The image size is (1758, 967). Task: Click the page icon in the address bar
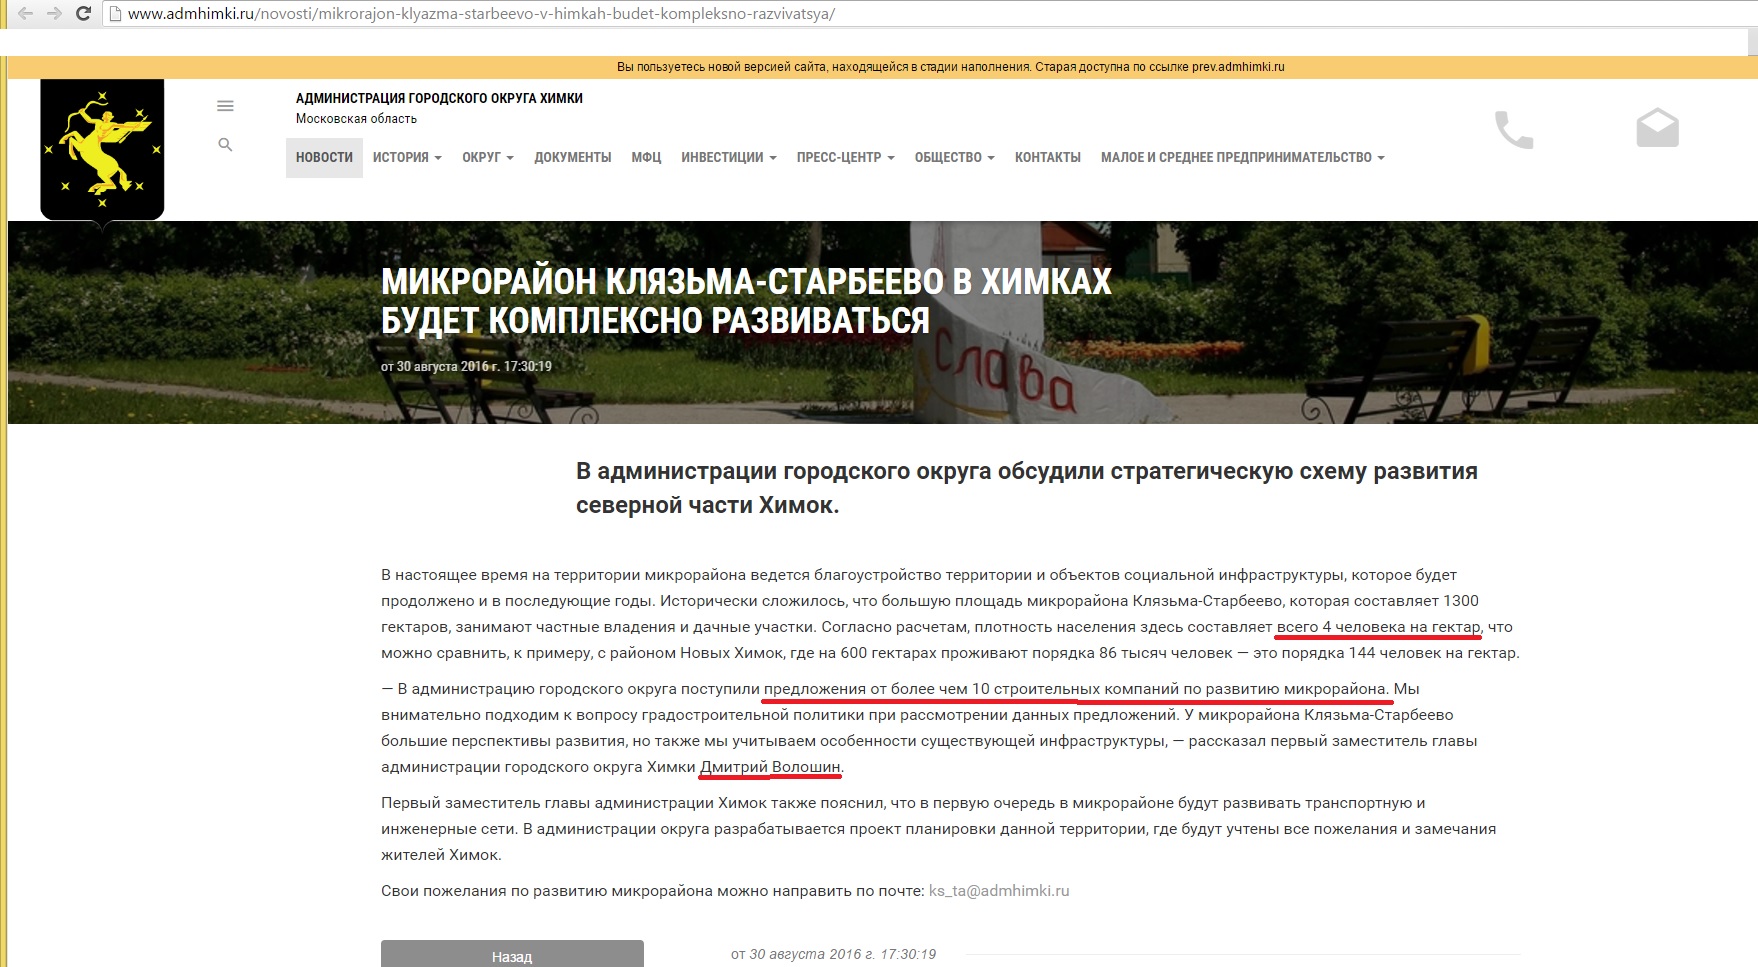point(116,14)
